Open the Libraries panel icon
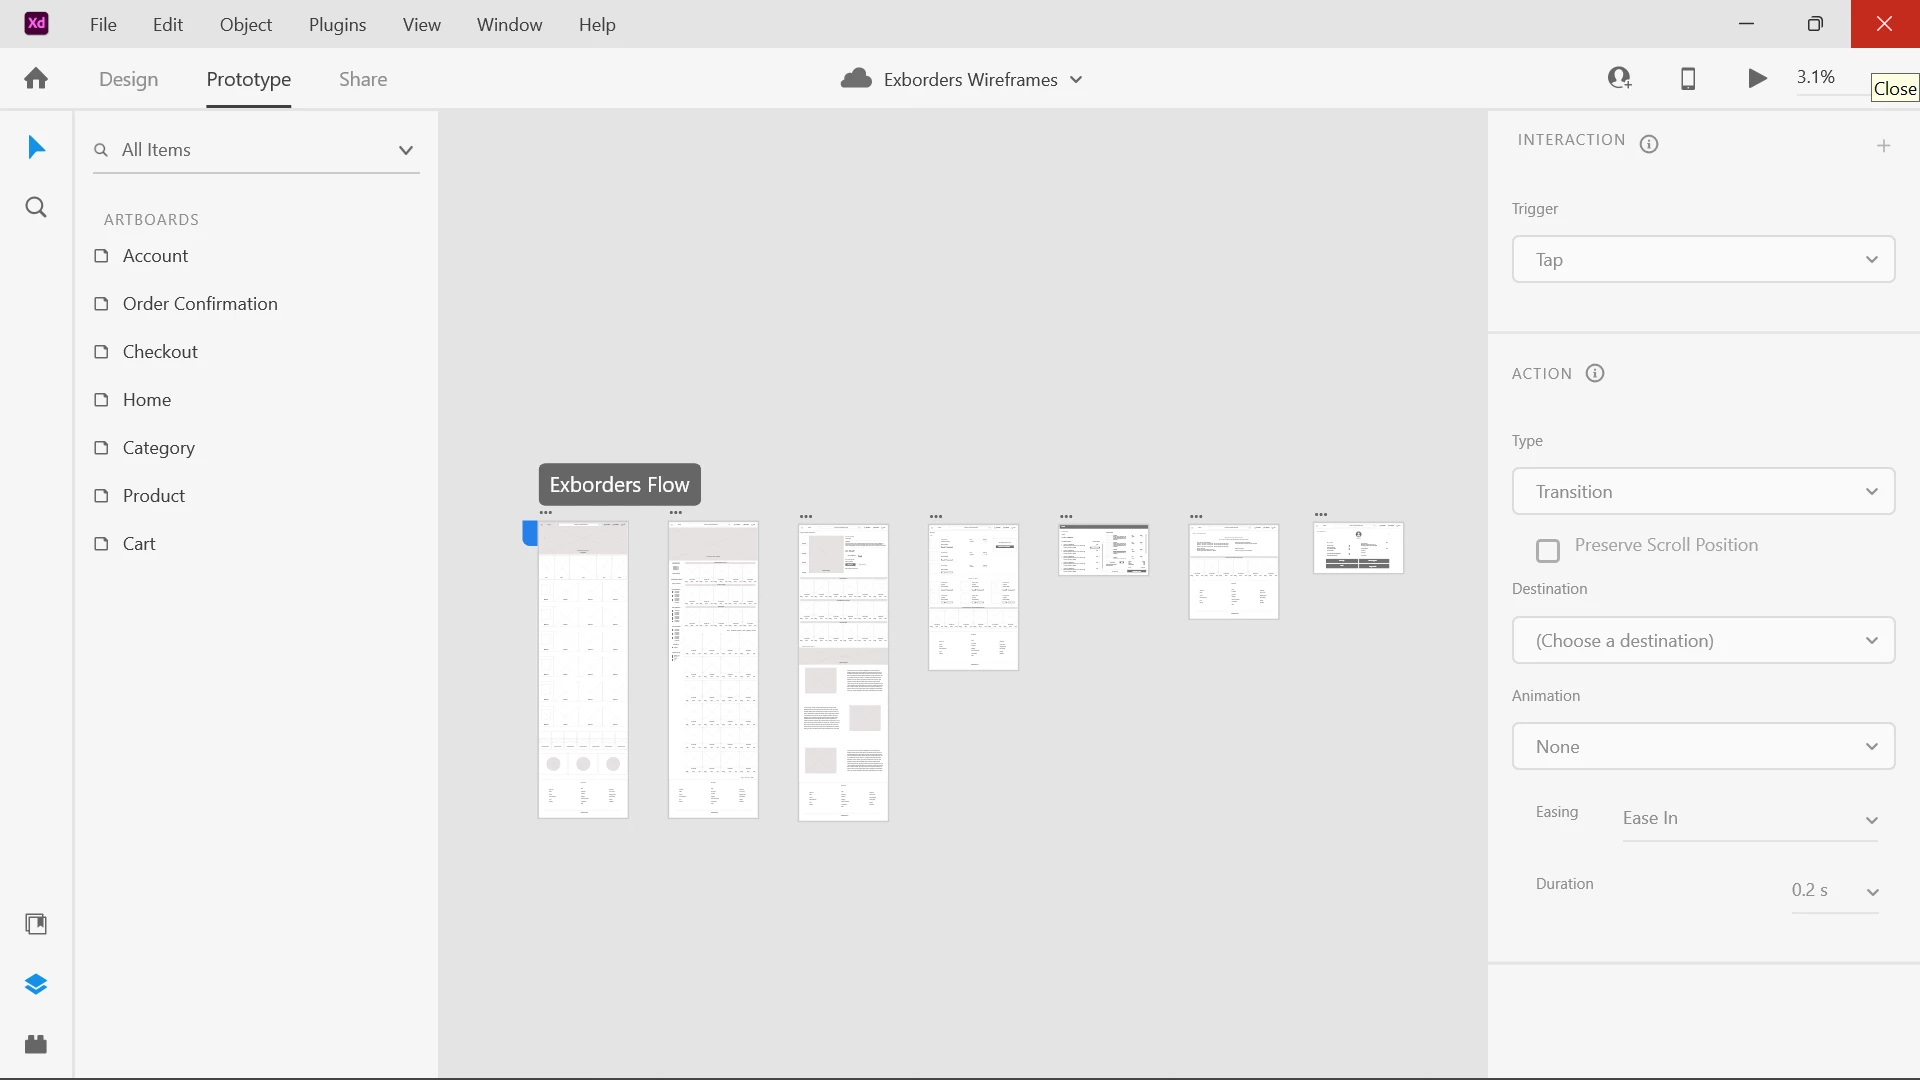Image resolution: width=1920 pixels, height=1080 pixels. [x=36, y=924]
